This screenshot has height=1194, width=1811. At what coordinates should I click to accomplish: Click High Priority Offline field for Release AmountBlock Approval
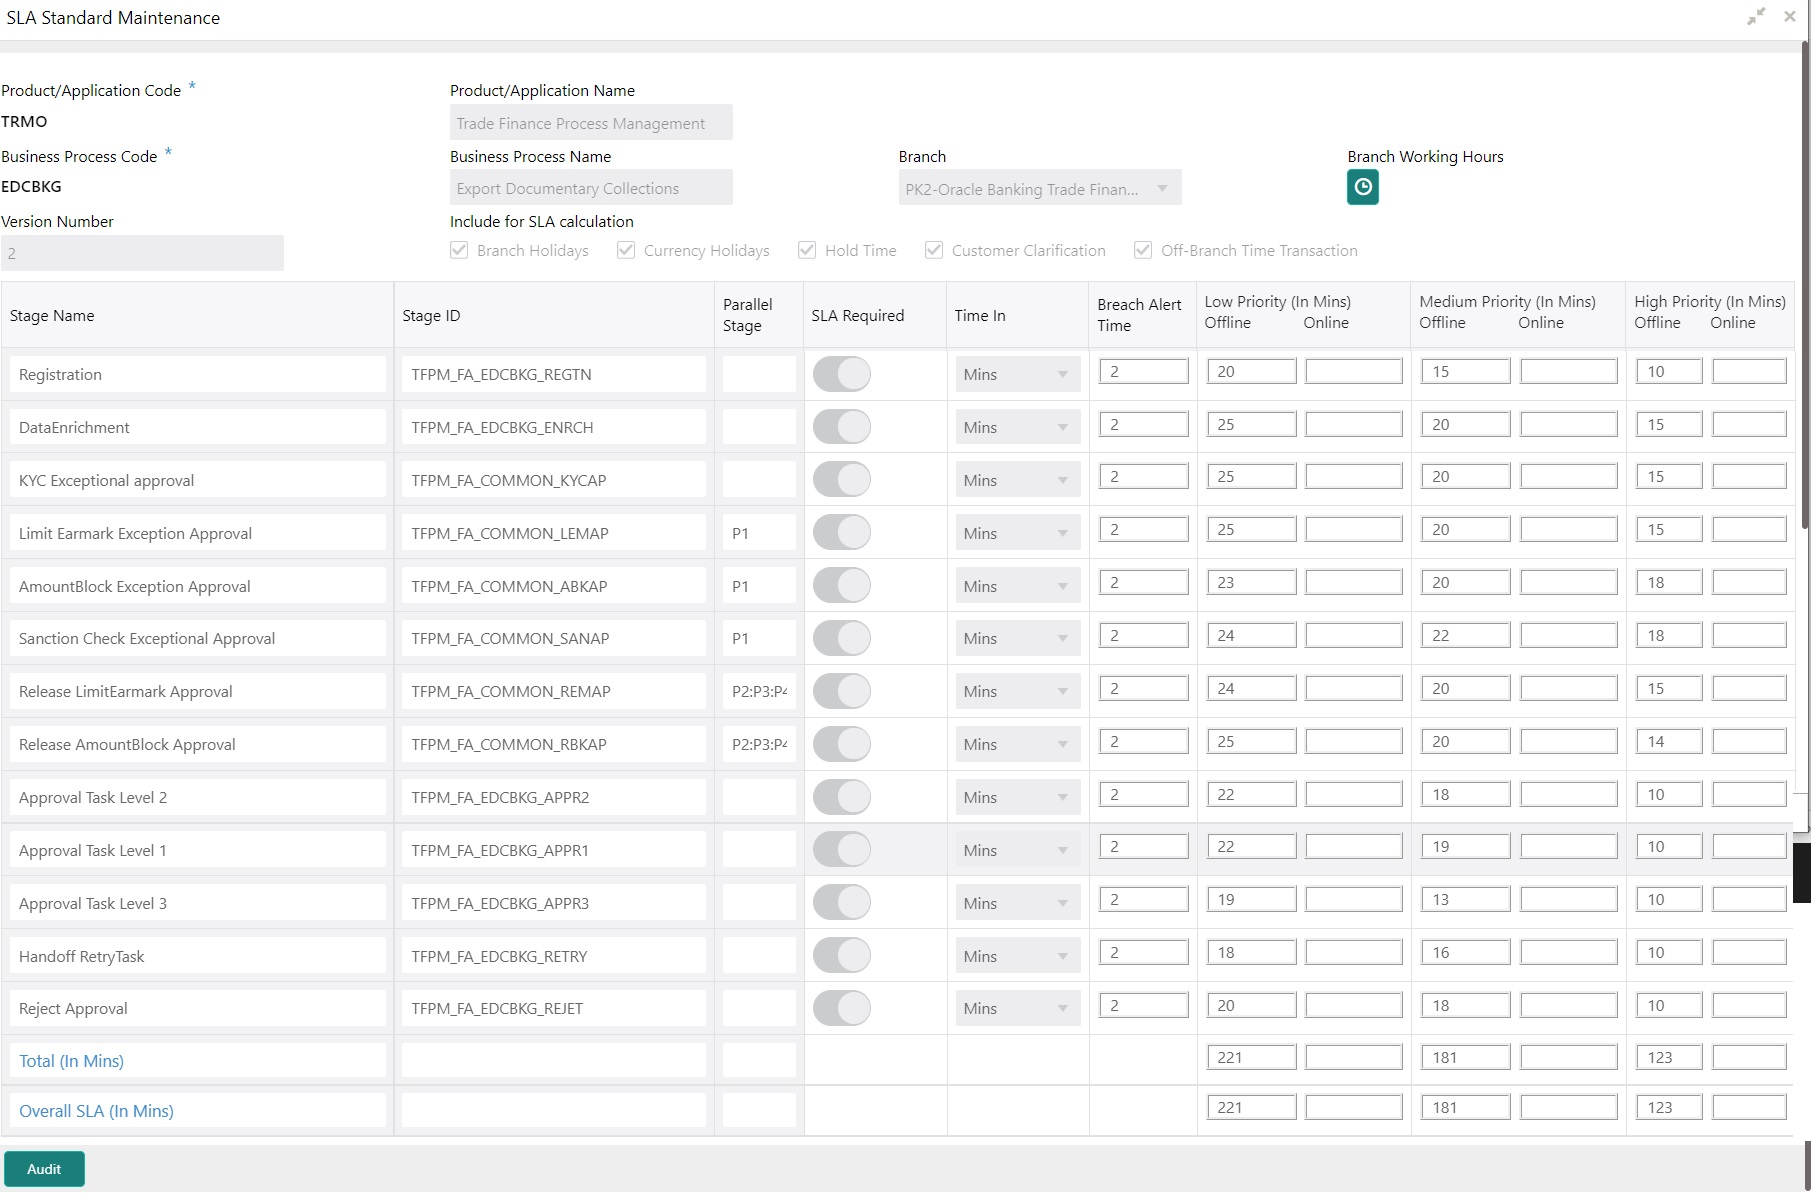click(x=1669, y=741)
